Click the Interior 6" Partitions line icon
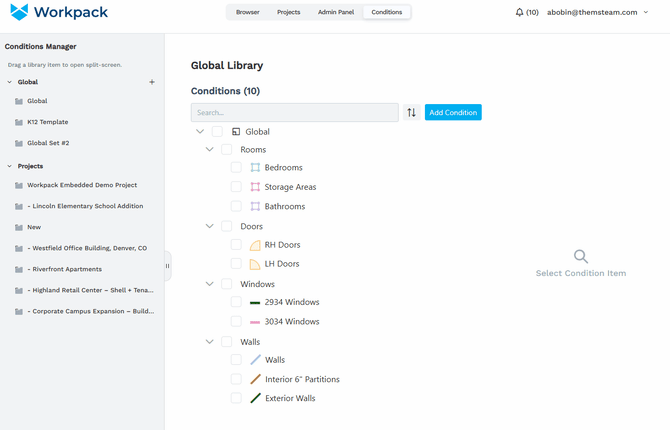 [x=255, y=379]
